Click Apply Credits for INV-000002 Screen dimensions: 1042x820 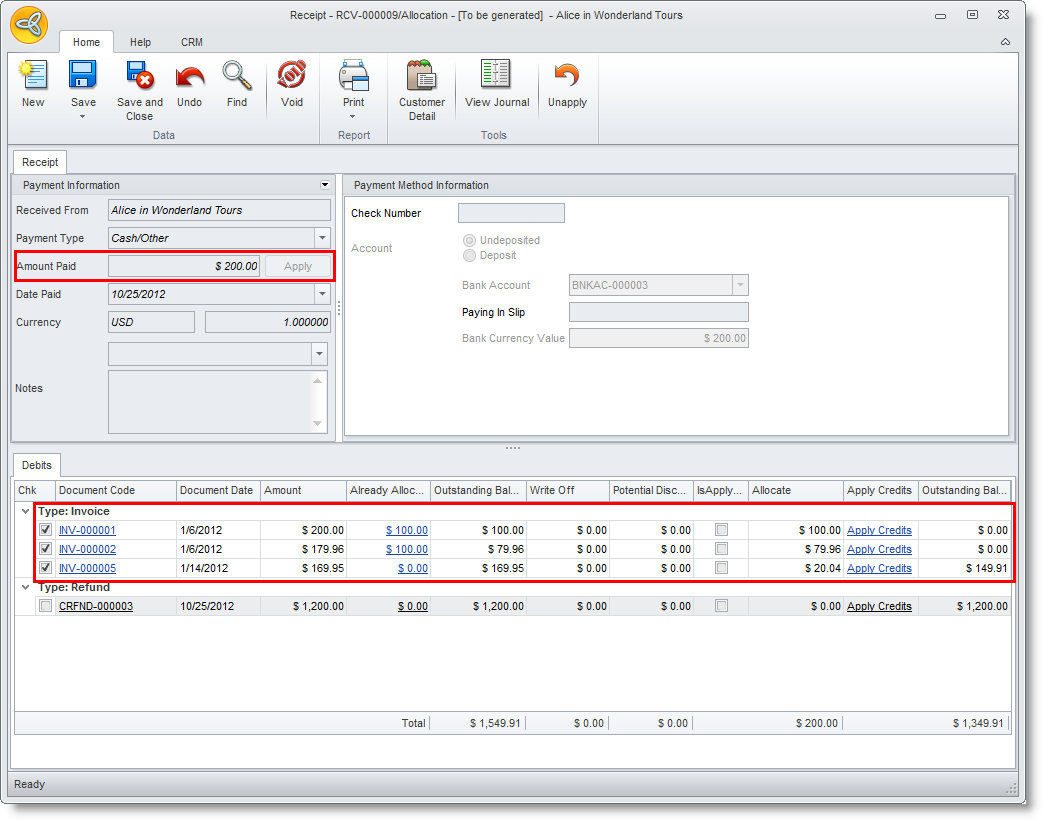tap(879, 549)
